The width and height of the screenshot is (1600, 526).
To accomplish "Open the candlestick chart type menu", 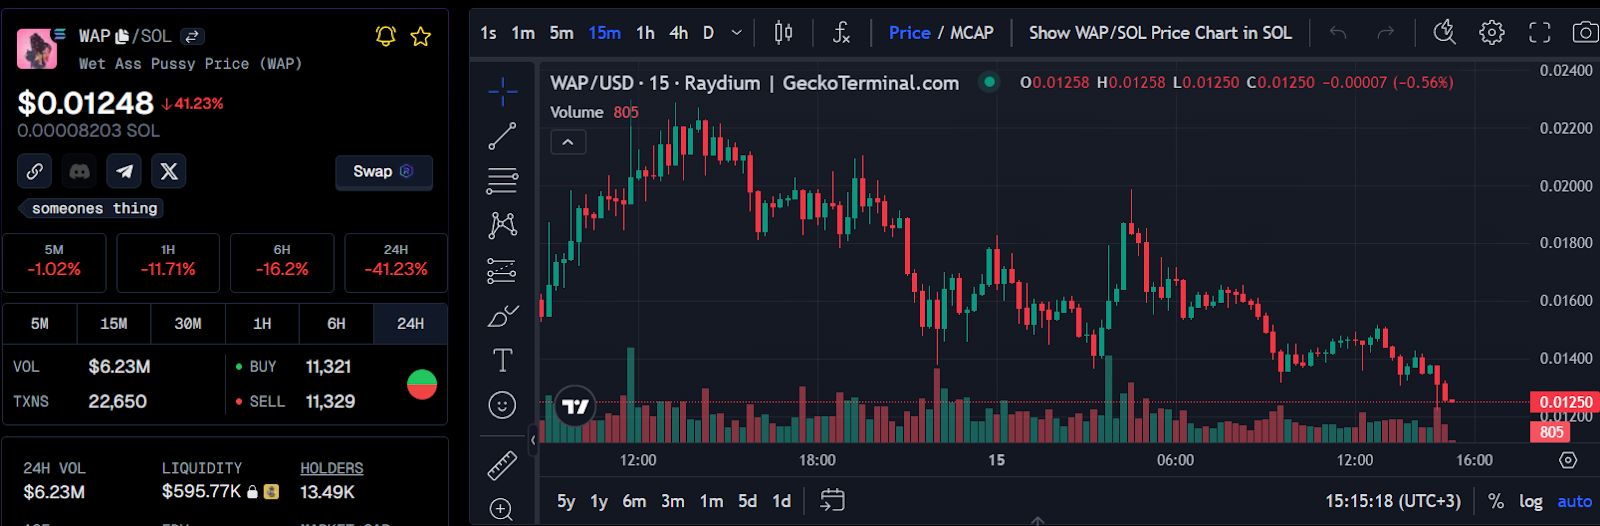I will click(784, 33).
